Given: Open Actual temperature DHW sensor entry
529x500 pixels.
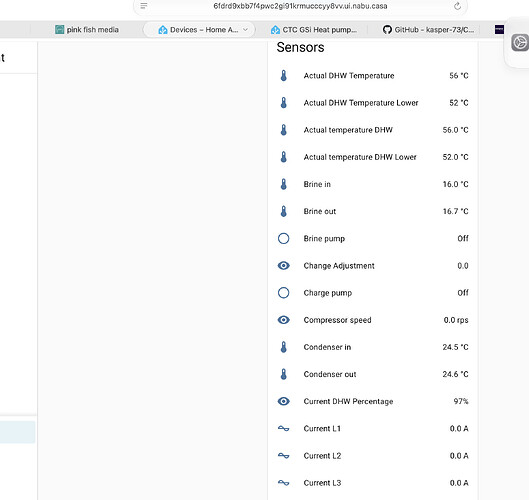Looking at the screenshot, I should (373, 130).
